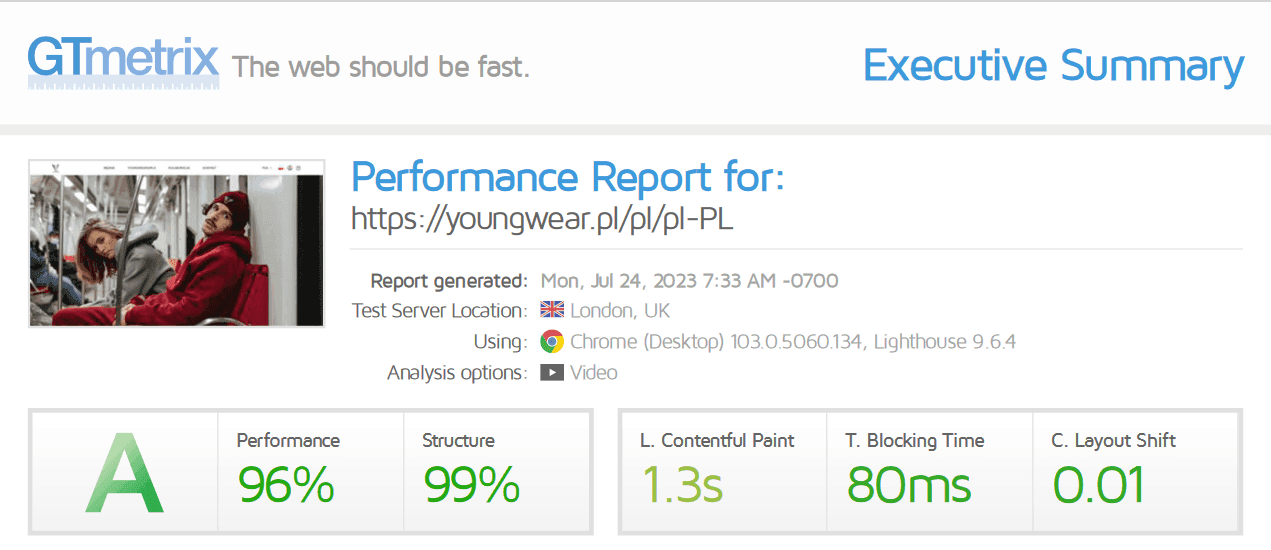Click the L. Contentful Paint 1.3s value

682,484
